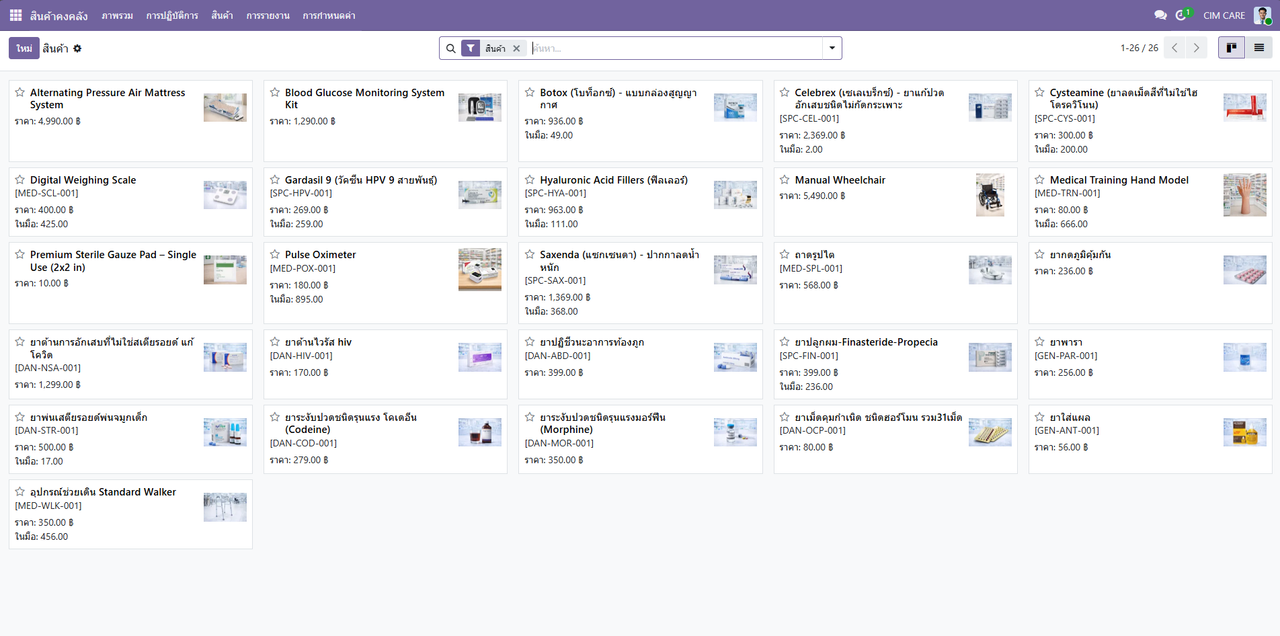Click the [DAN-ABD-001] code

[557, 356]
